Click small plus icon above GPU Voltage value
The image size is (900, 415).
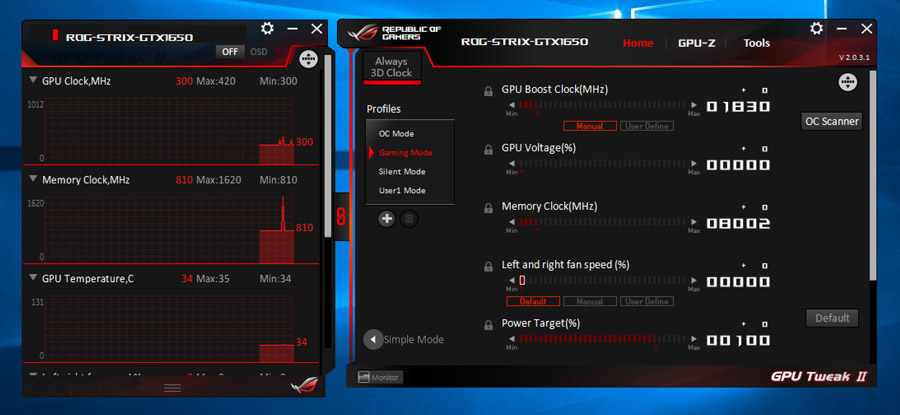pyautogui.click(x=744, y=149)
